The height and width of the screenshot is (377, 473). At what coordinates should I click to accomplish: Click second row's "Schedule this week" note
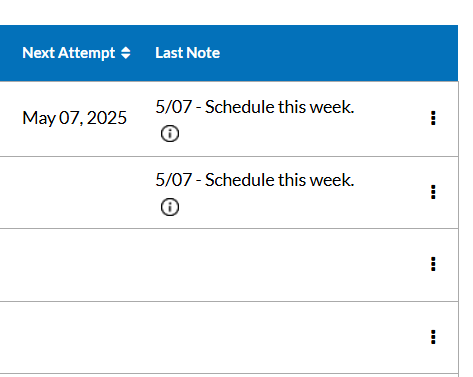coord(255,180)
